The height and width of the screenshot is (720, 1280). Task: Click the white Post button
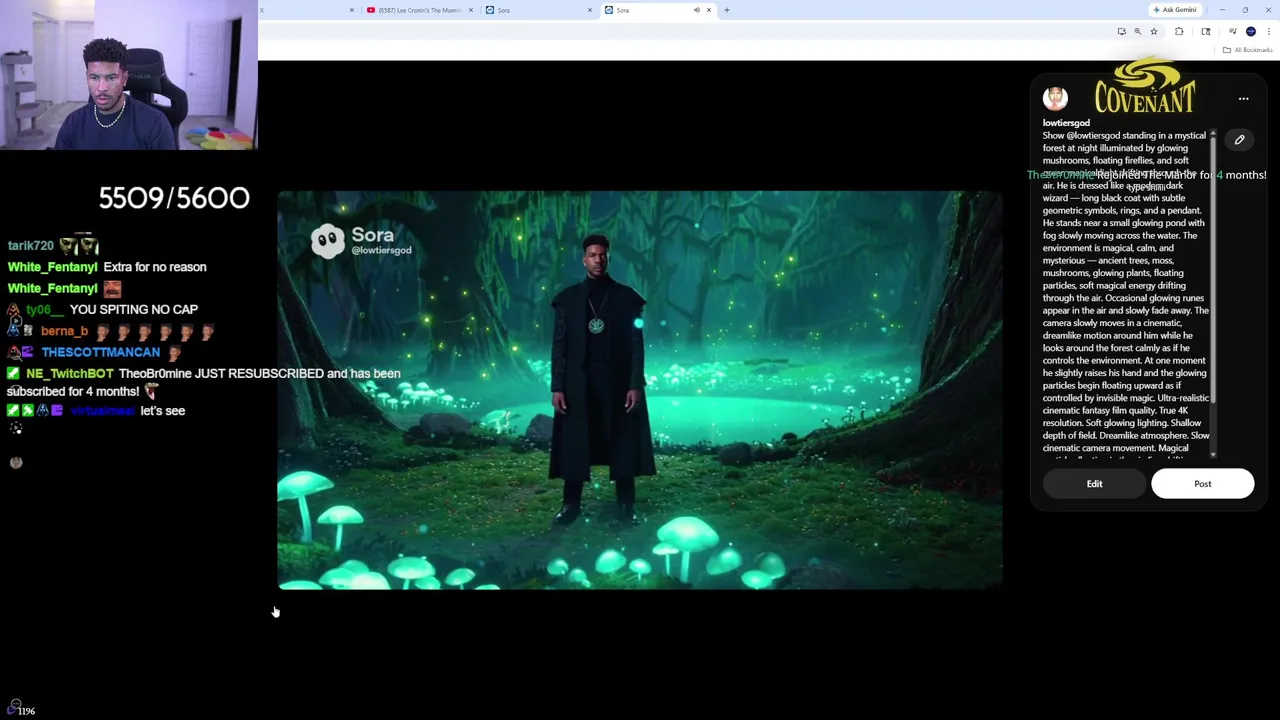click(1202, 484)
